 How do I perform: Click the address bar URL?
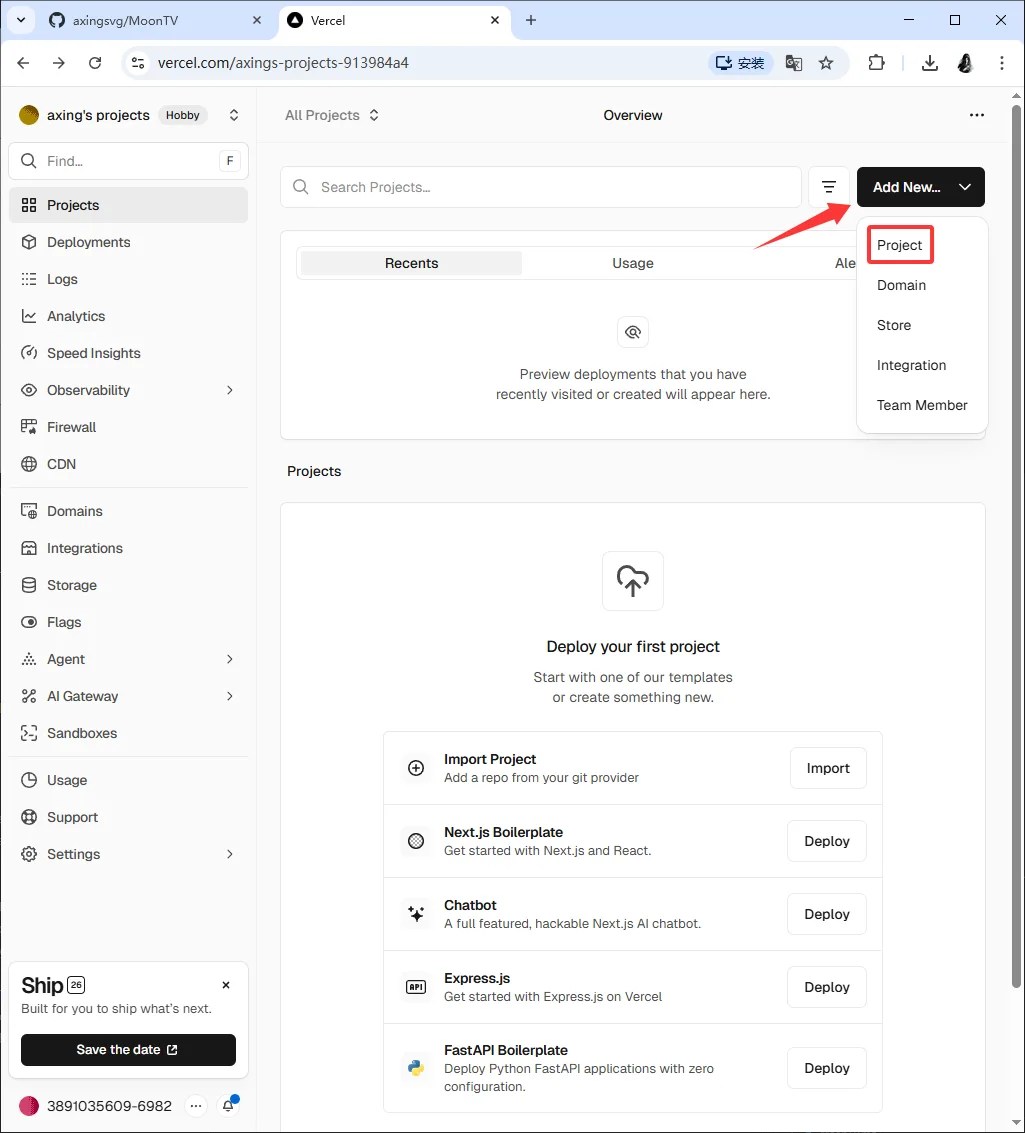(x=283, y=63)
